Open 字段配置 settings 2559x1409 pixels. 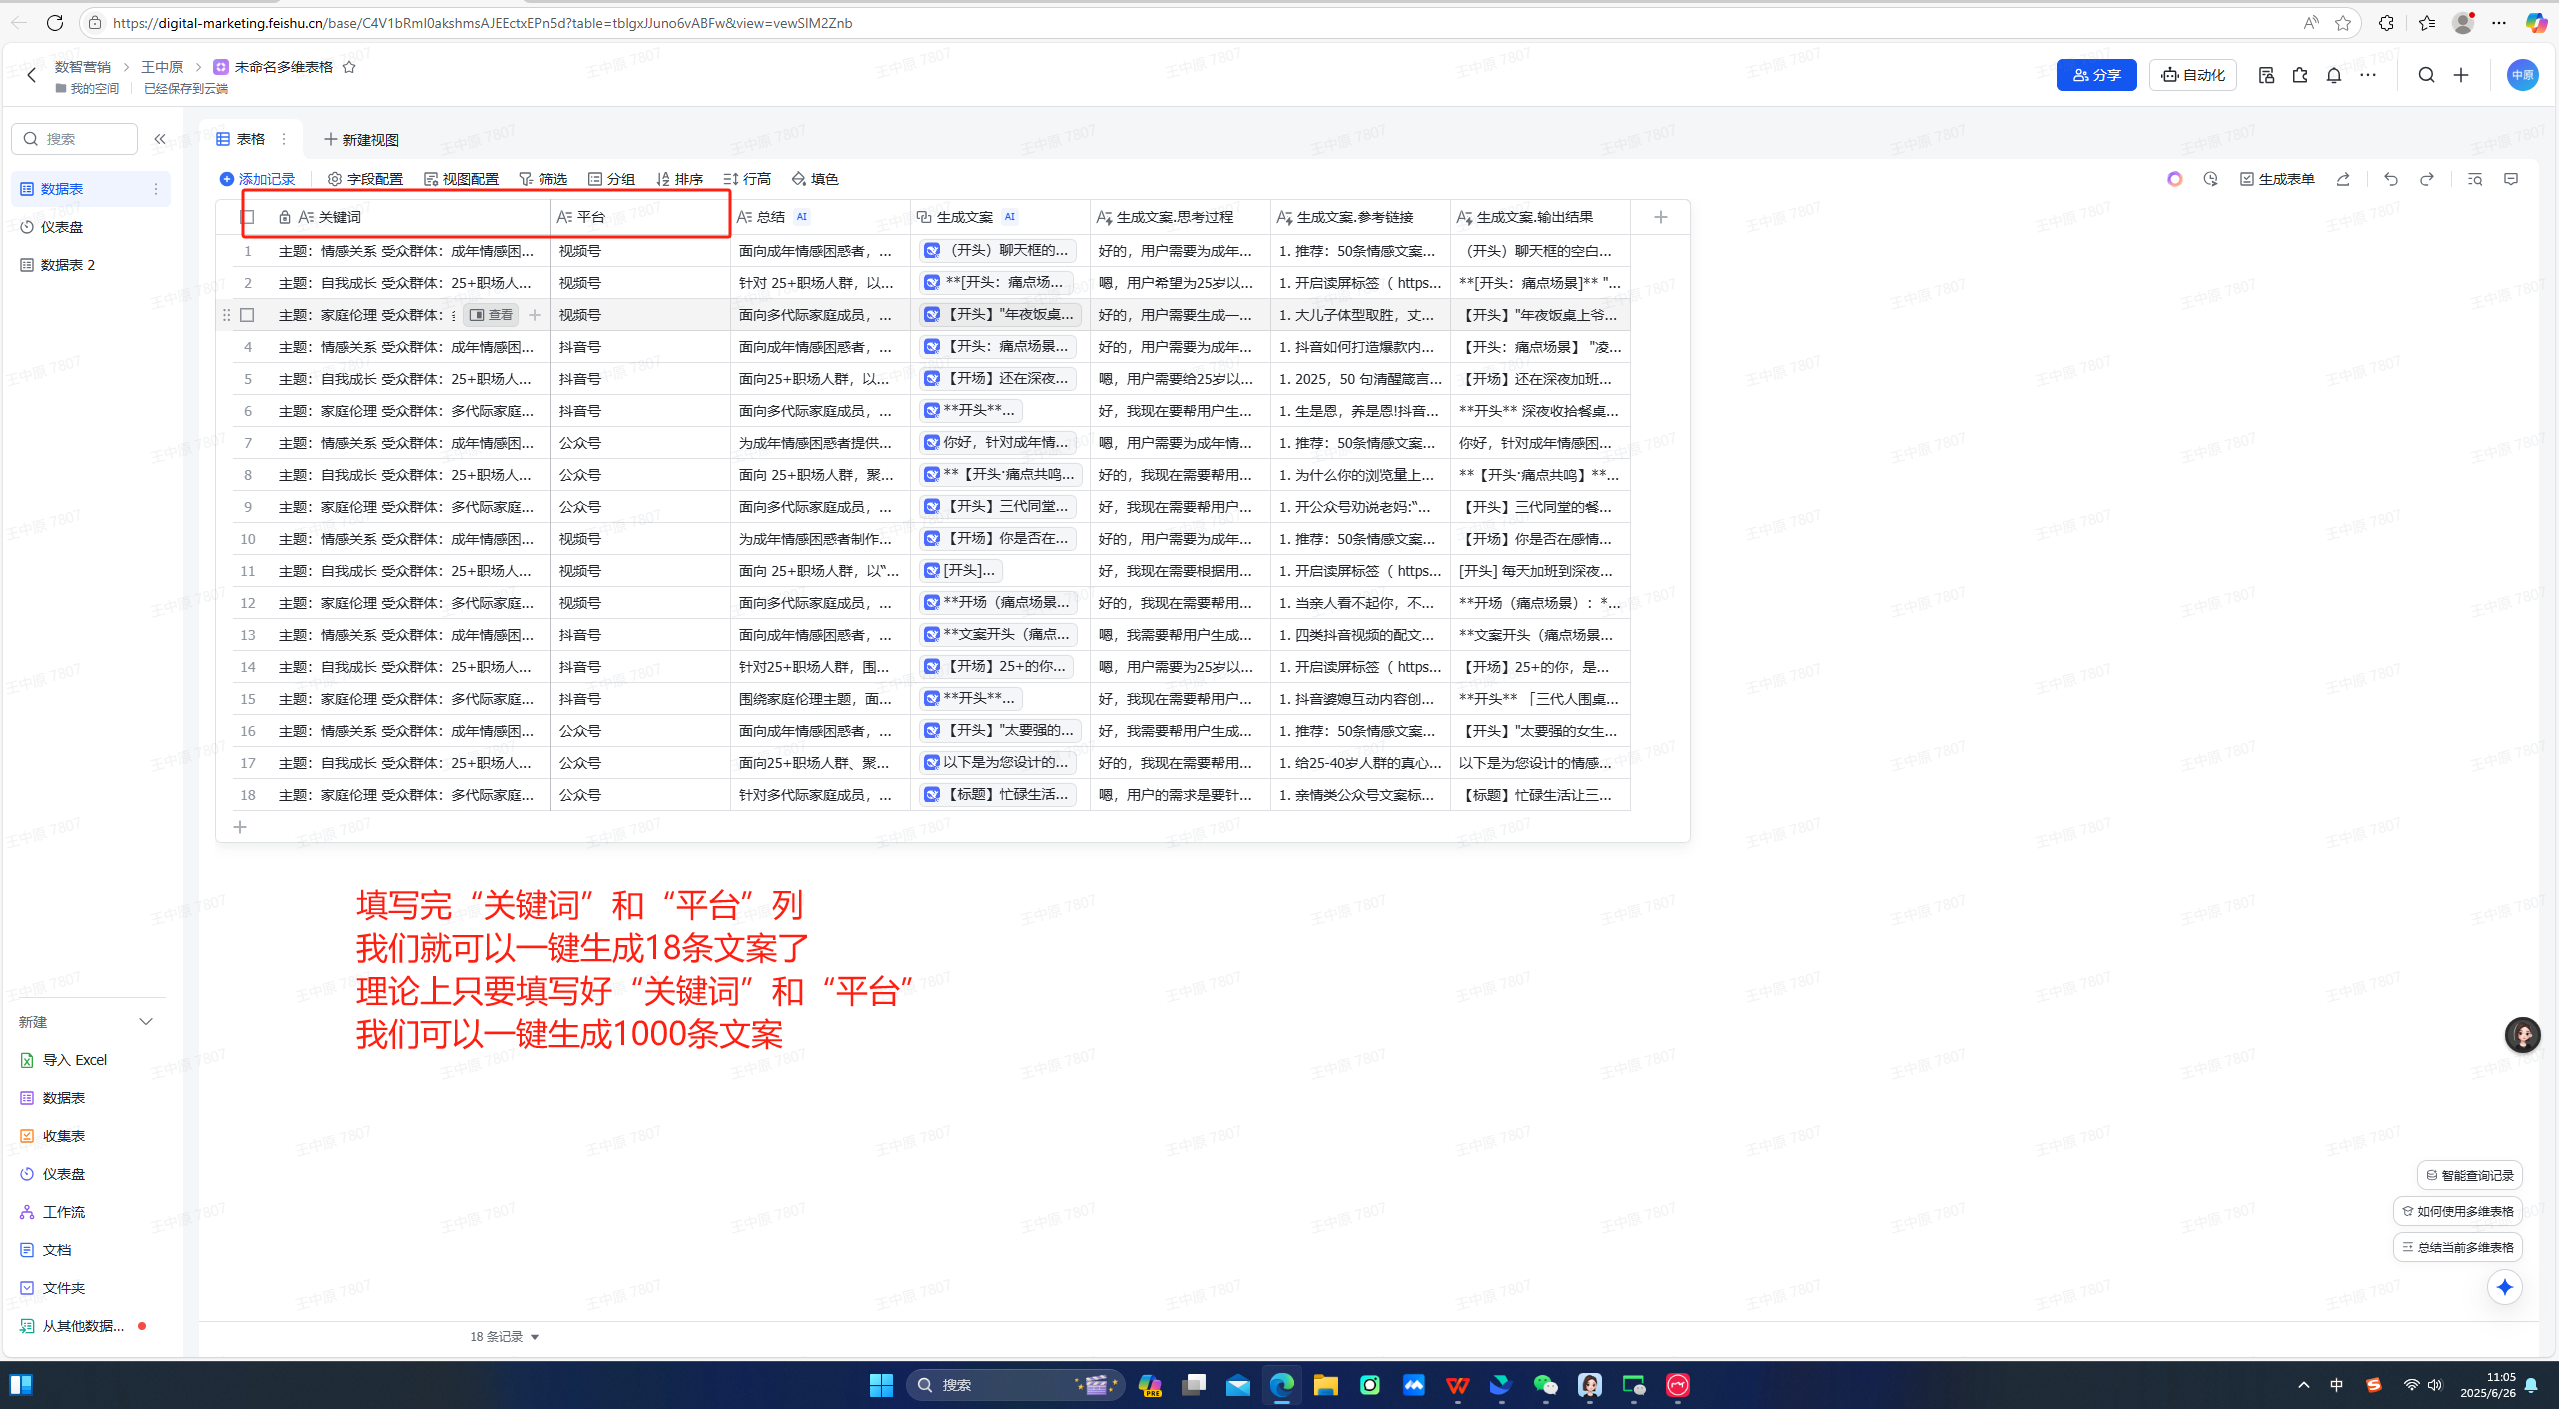pos(368,178)
